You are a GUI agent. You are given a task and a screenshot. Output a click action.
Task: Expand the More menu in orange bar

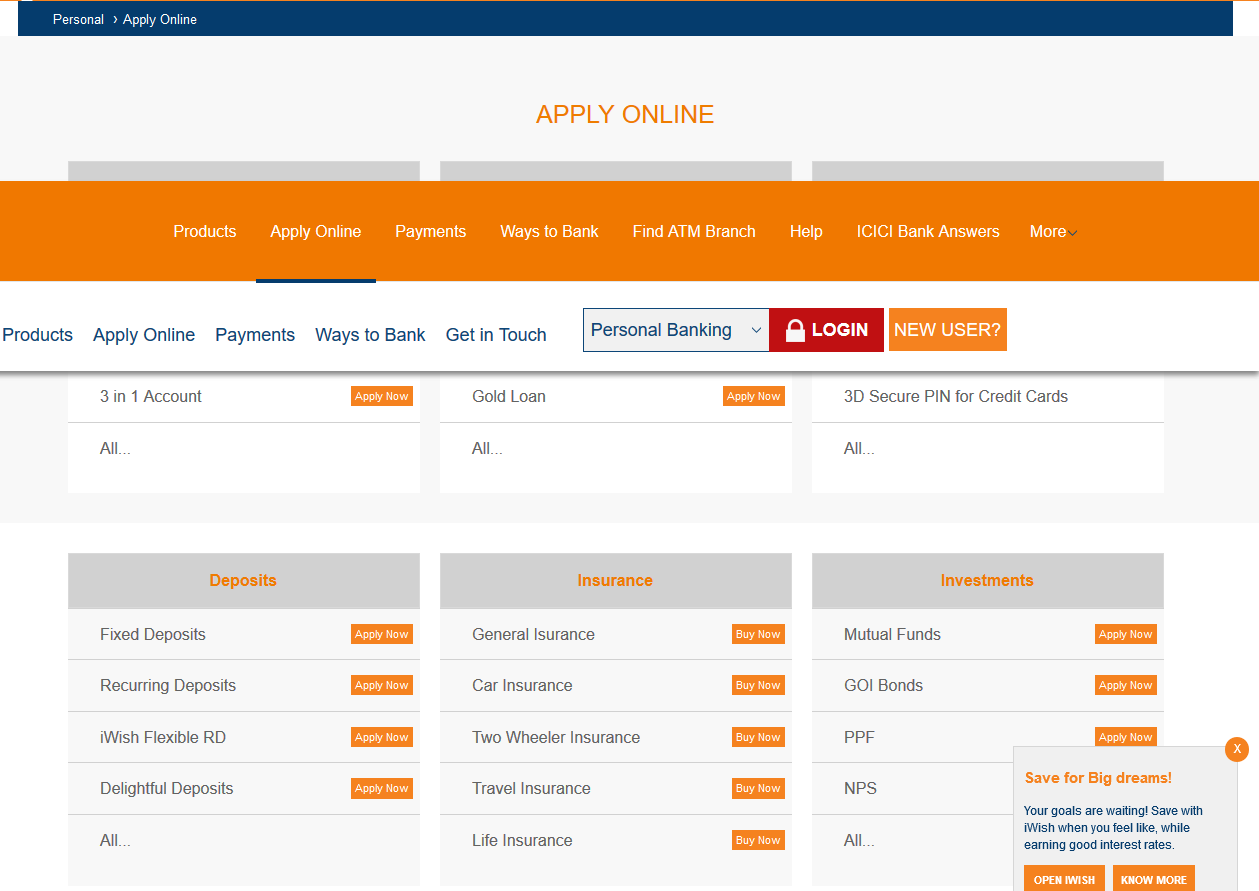(x=1053, y=232)
